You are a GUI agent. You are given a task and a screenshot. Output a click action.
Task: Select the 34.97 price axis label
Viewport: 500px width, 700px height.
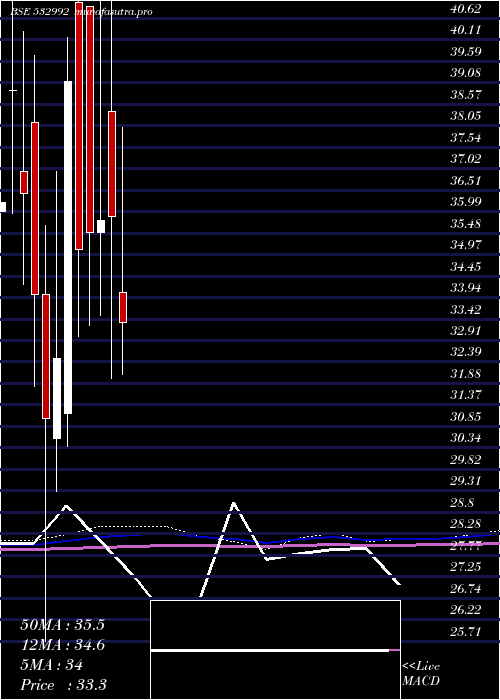pyautogui.click(x=466, y=245)
